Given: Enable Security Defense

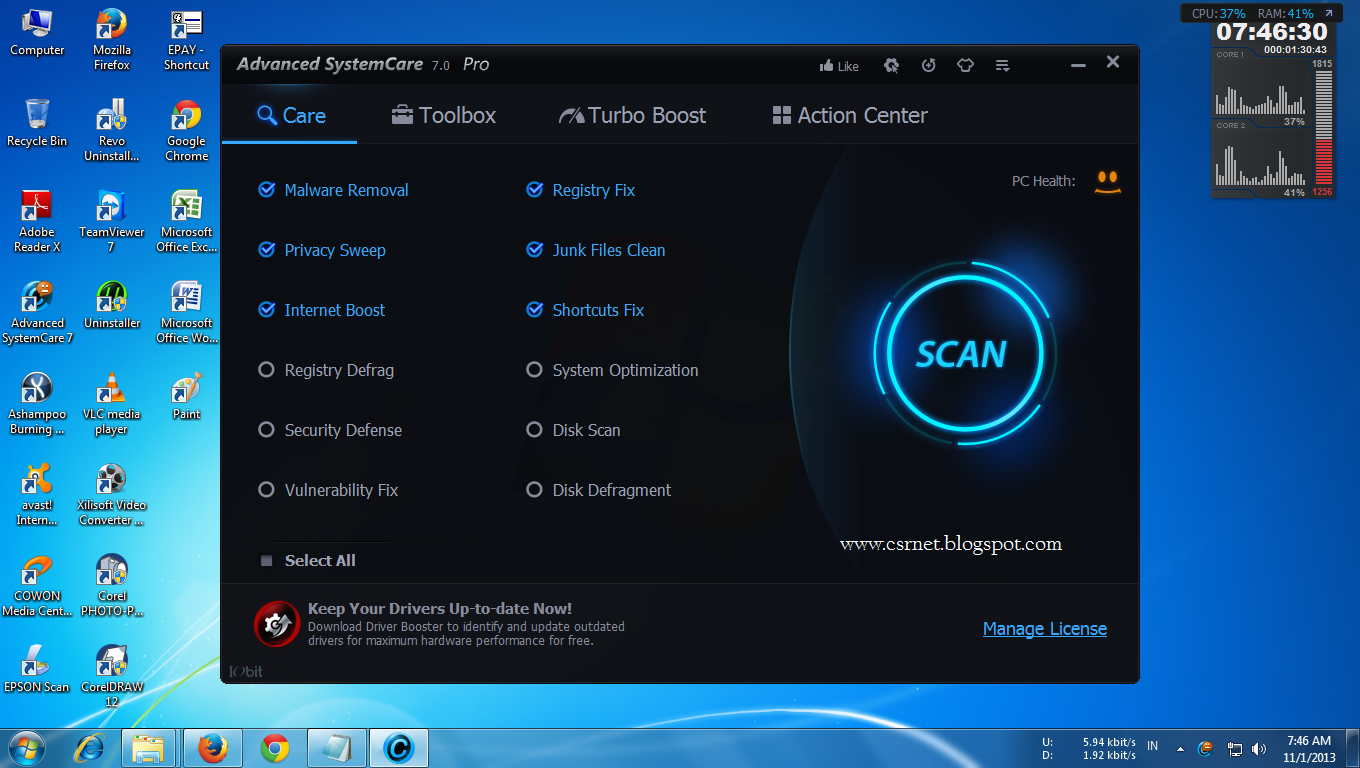Looking at the screenshot, I should (x=266, y=430).
